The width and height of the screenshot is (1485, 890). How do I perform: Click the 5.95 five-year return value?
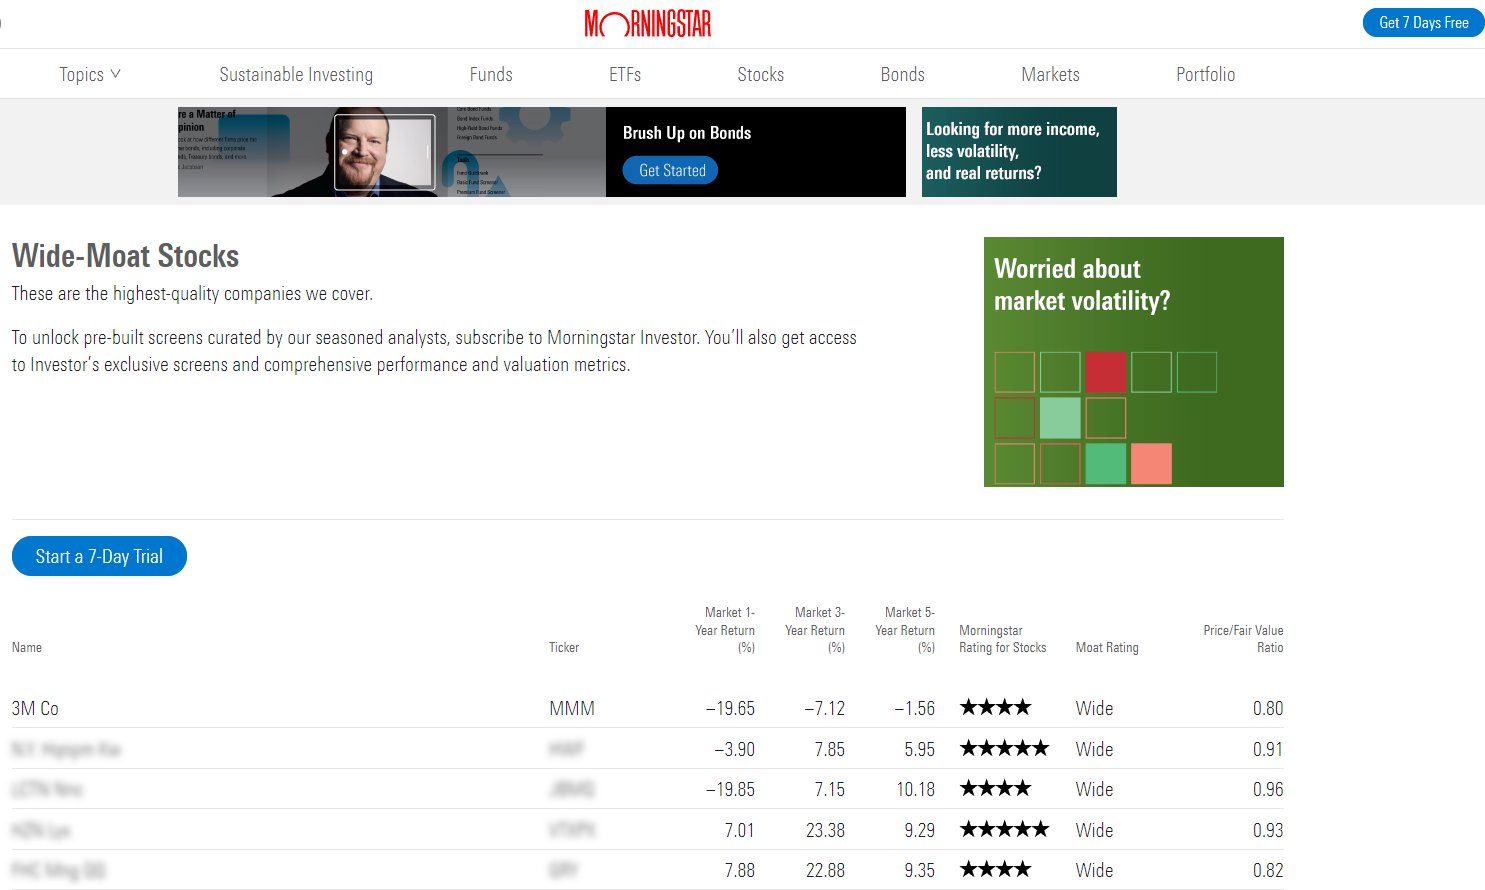(919, 749)
